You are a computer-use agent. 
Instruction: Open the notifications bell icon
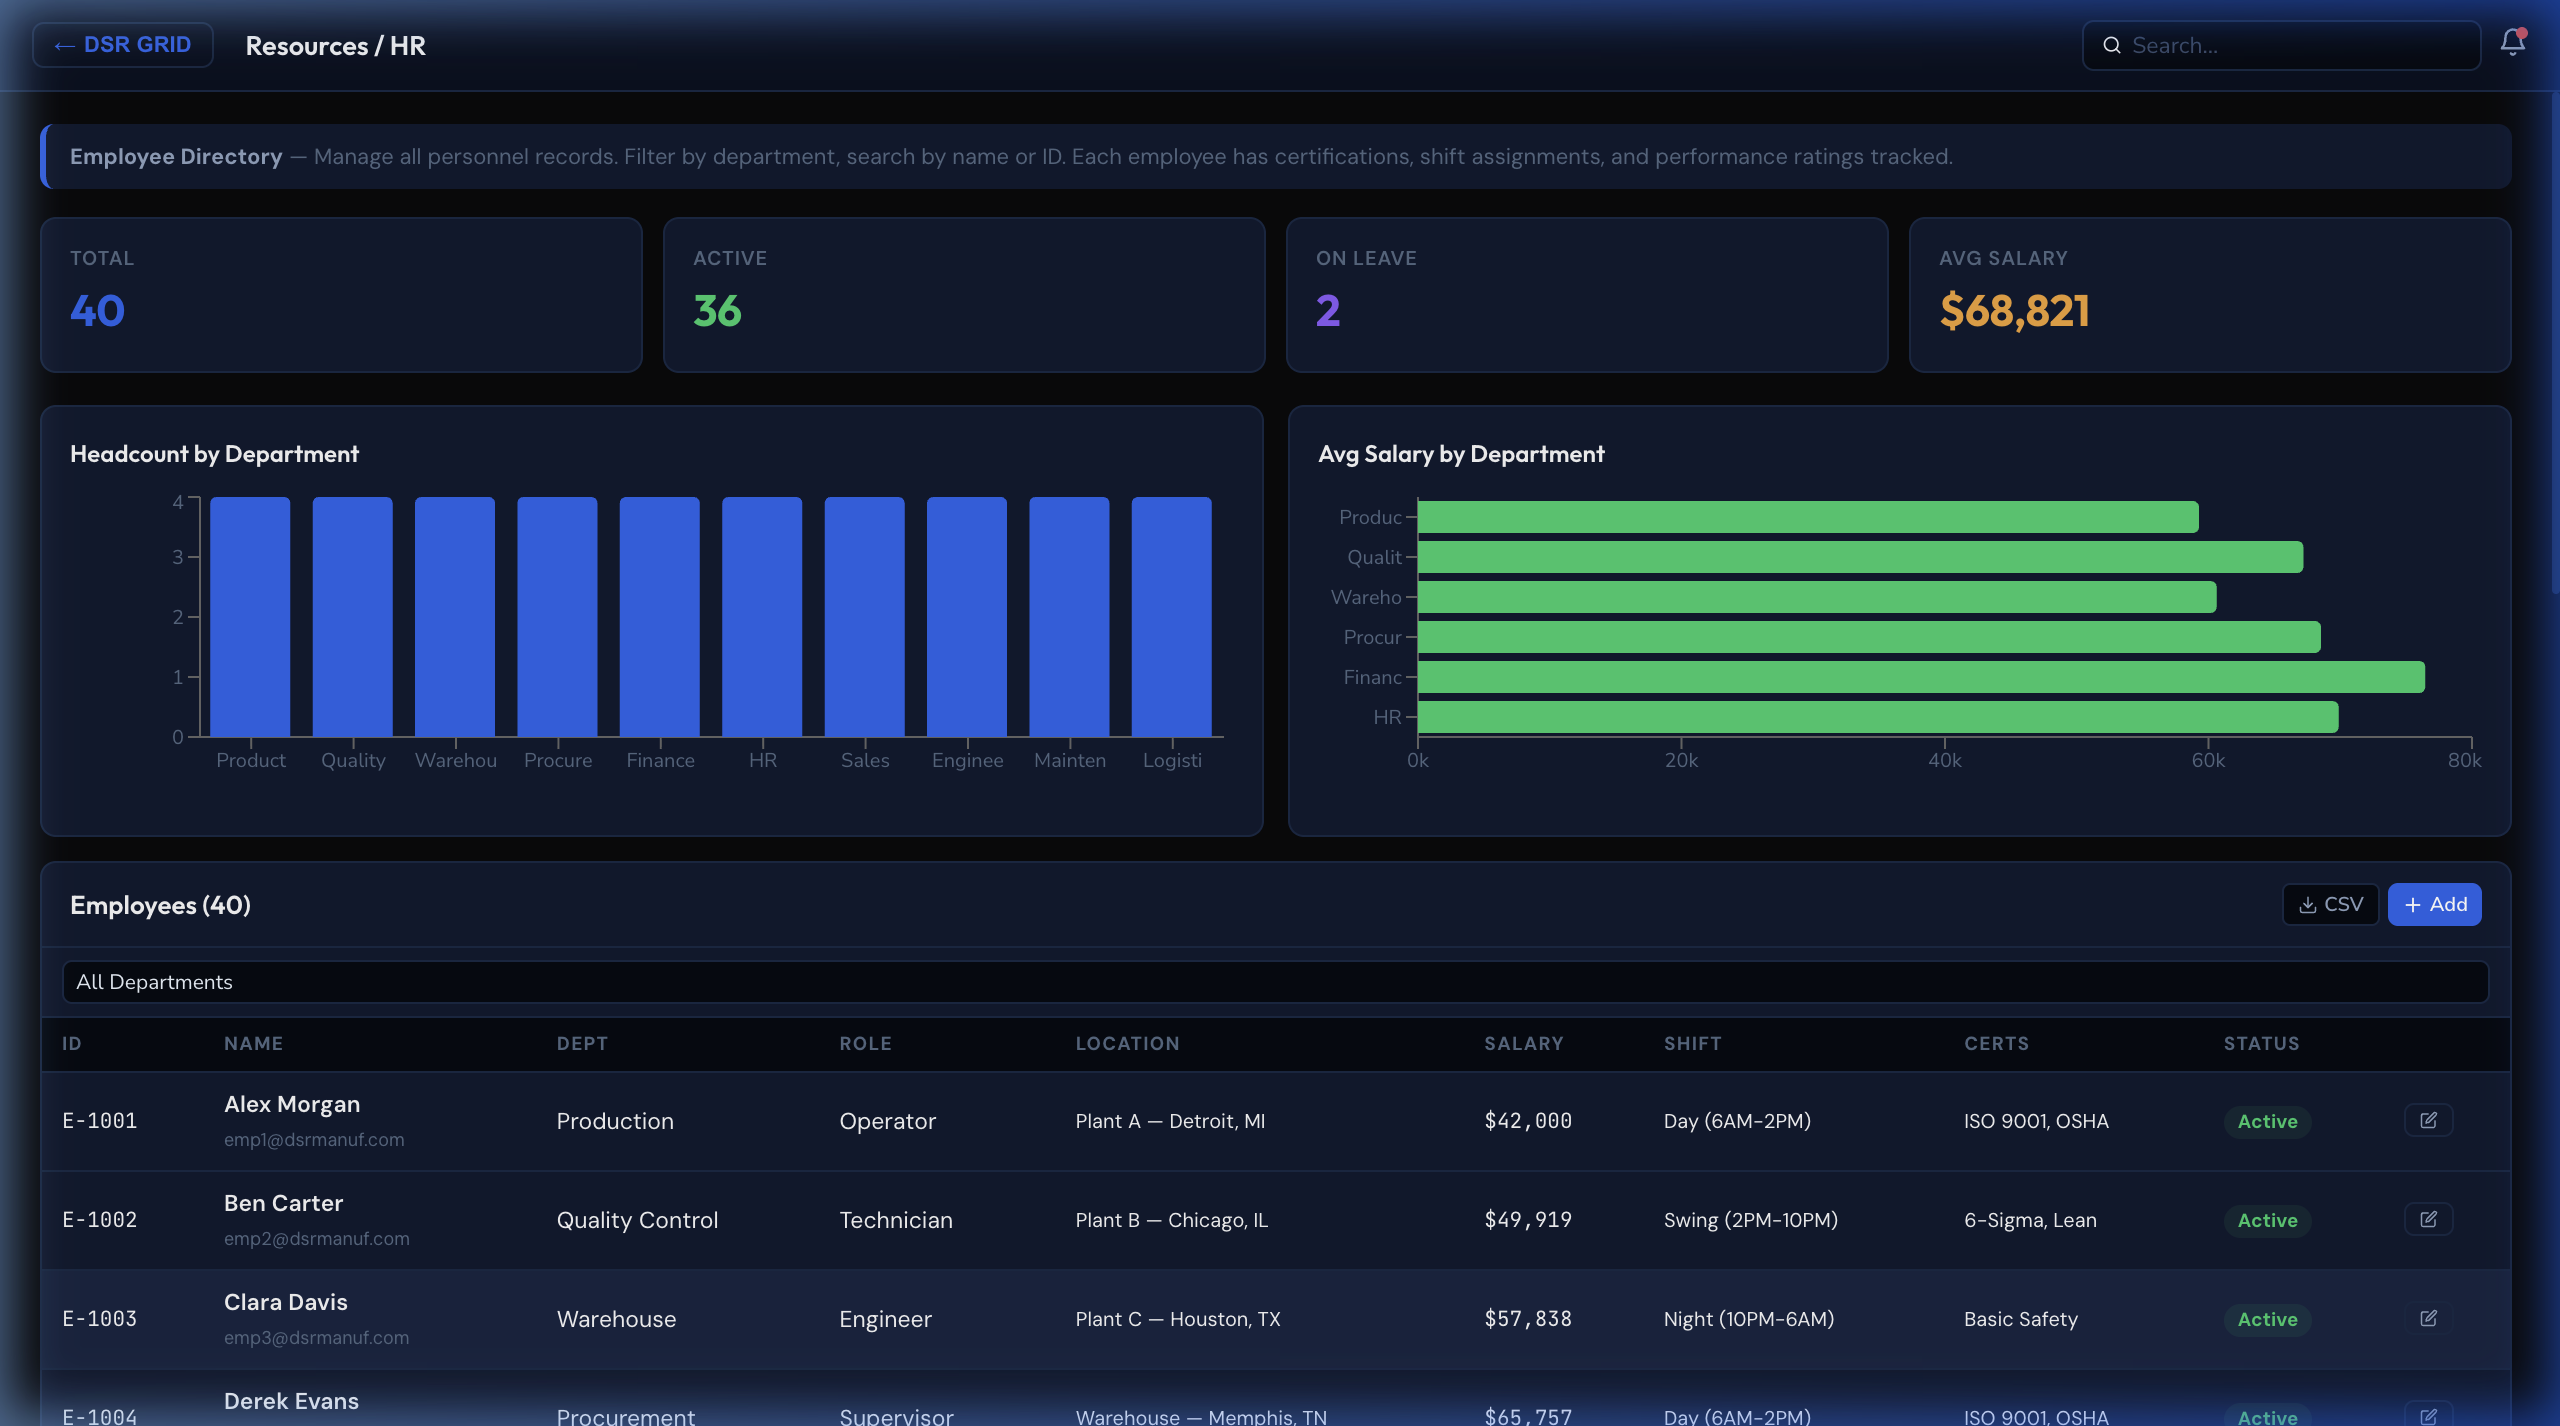2512,43
